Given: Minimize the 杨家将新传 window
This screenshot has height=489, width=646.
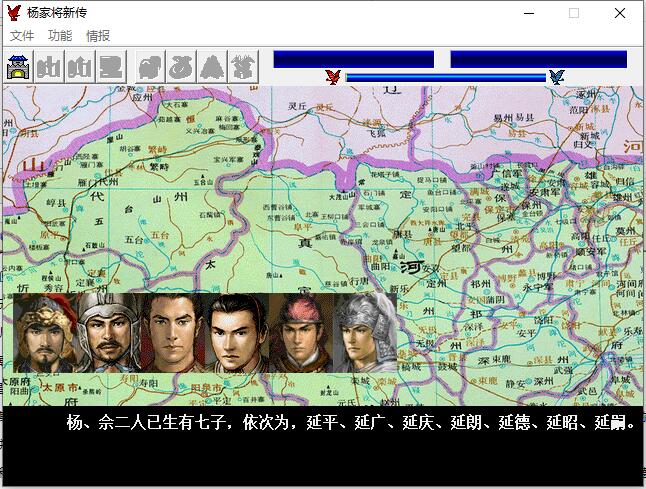Looking at the screenshot, I should click(x=529, y=13).
